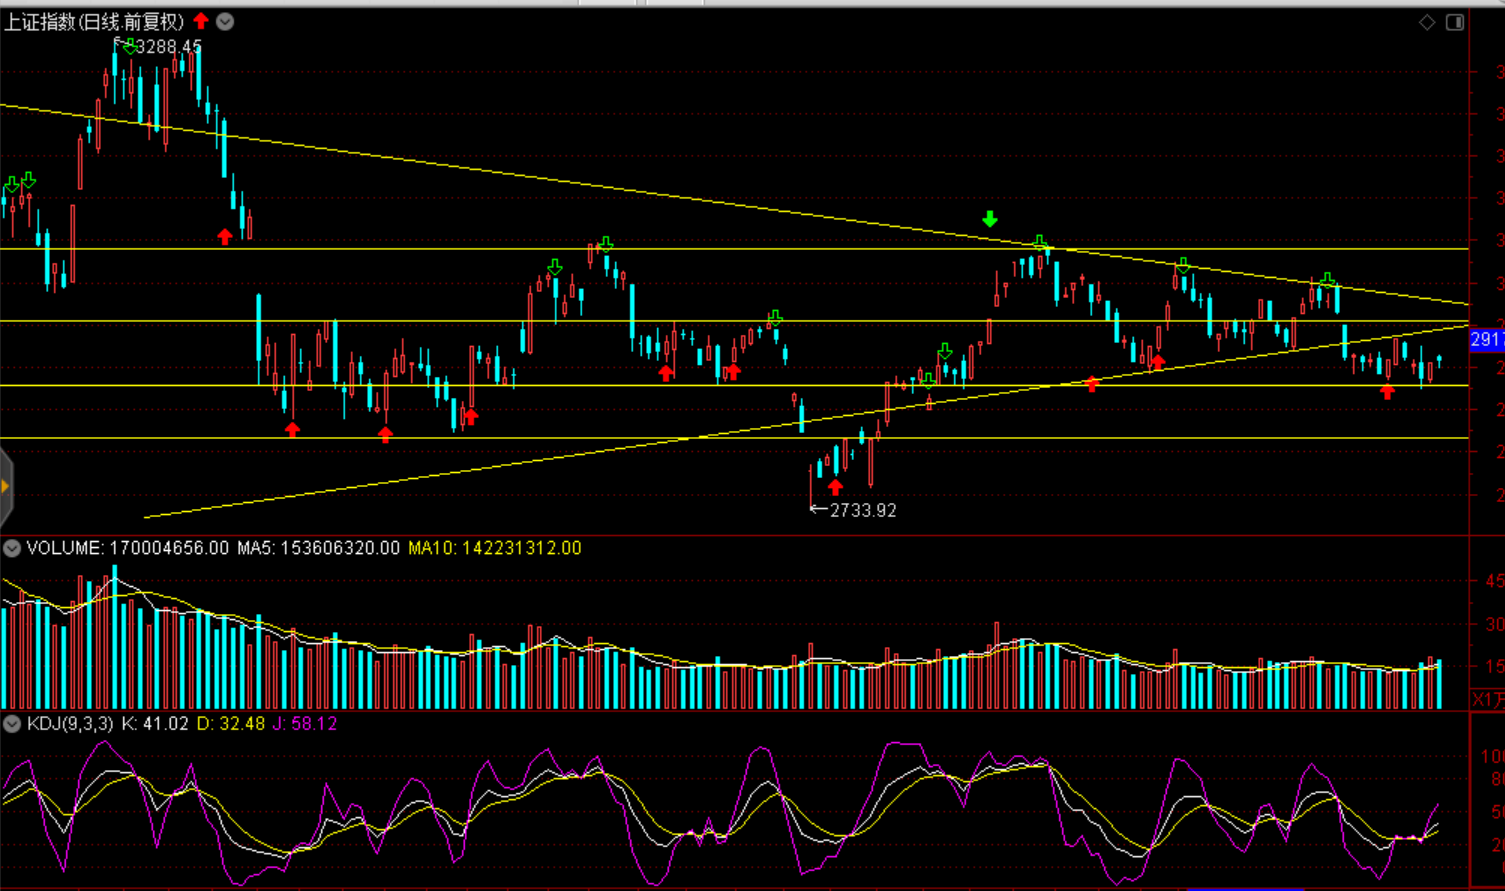Click the MA5 volume average label
Screen dimensions: 1505x891
[x=318, y=548]
